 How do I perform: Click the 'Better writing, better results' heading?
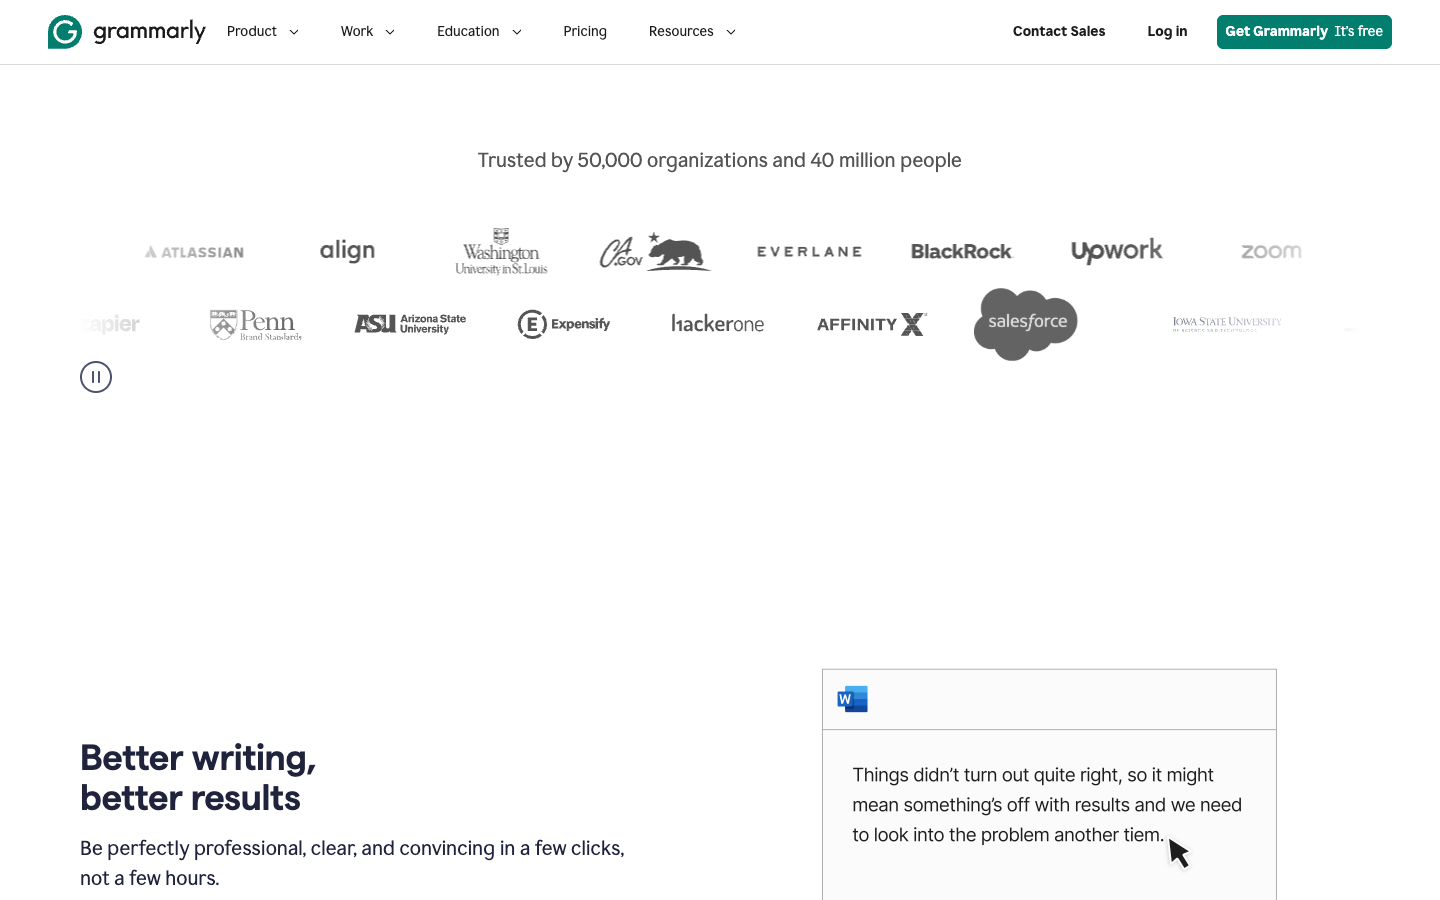198,778
